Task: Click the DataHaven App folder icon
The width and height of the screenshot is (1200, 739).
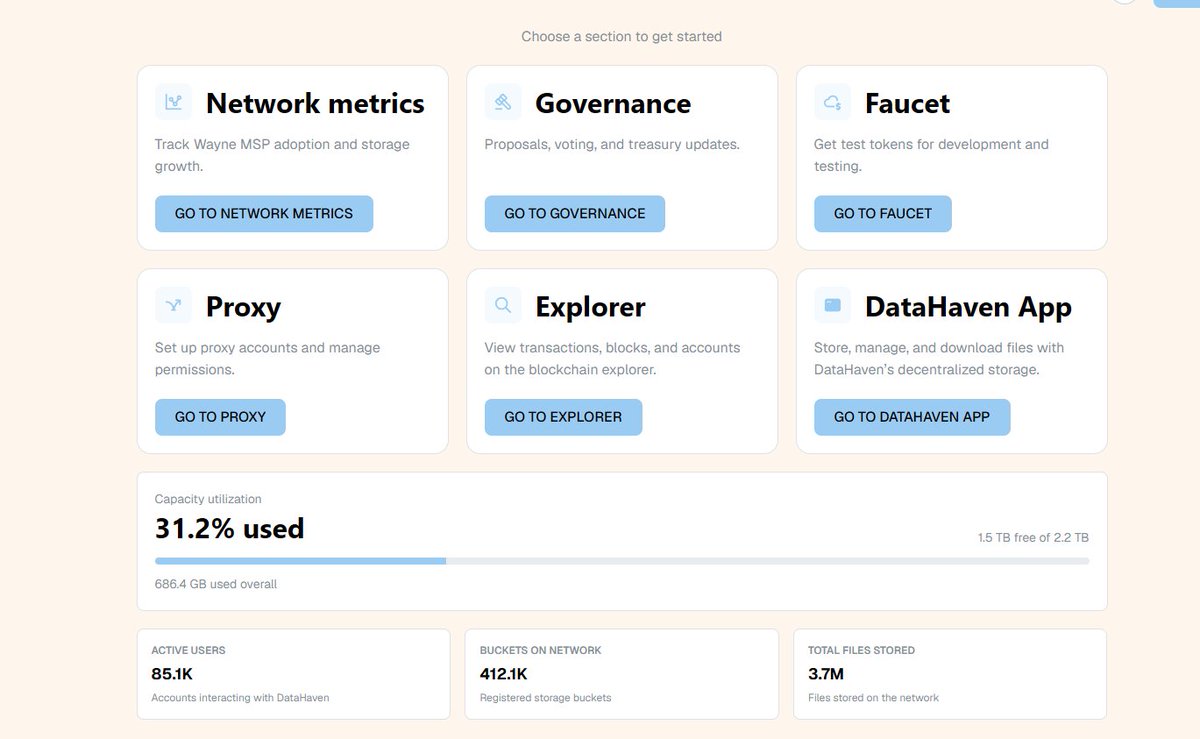Action: pos(832,305)
